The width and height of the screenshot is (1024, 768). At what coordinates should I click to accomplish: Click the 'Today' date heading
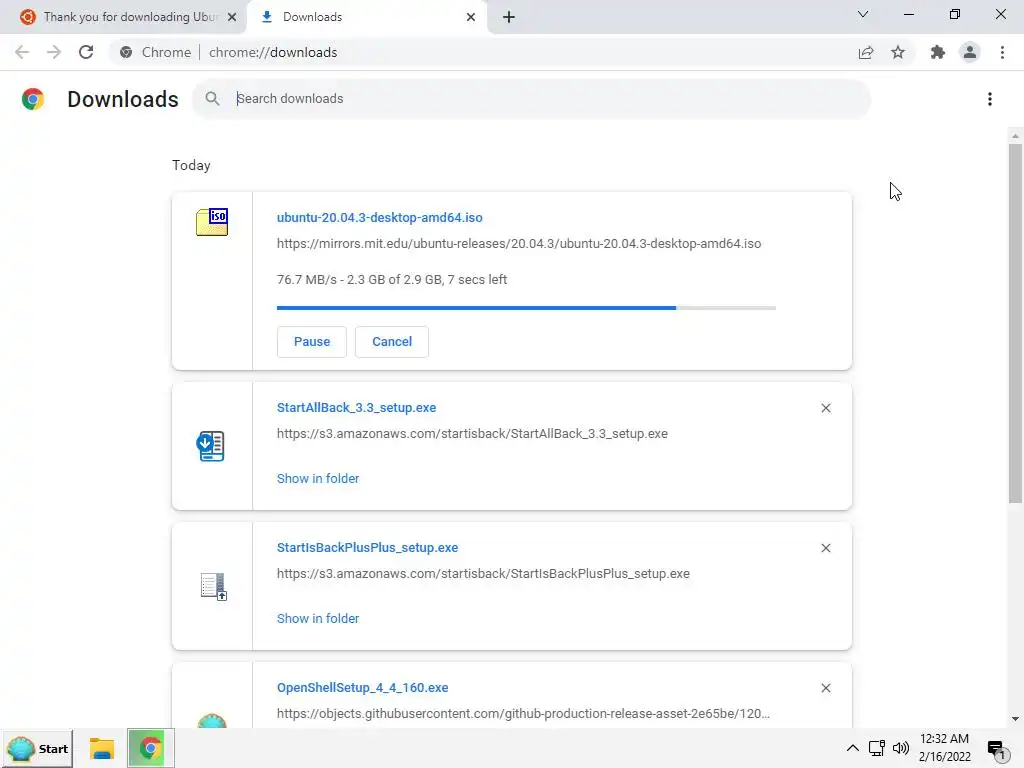point(191,165)
